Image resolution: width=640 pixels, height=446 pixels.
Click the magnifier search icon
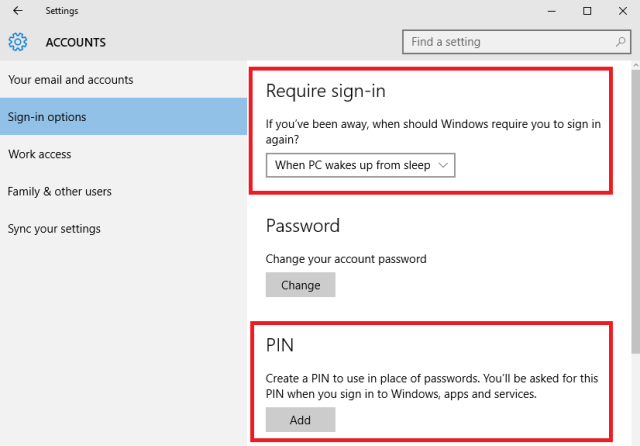[x=619, y=42]
